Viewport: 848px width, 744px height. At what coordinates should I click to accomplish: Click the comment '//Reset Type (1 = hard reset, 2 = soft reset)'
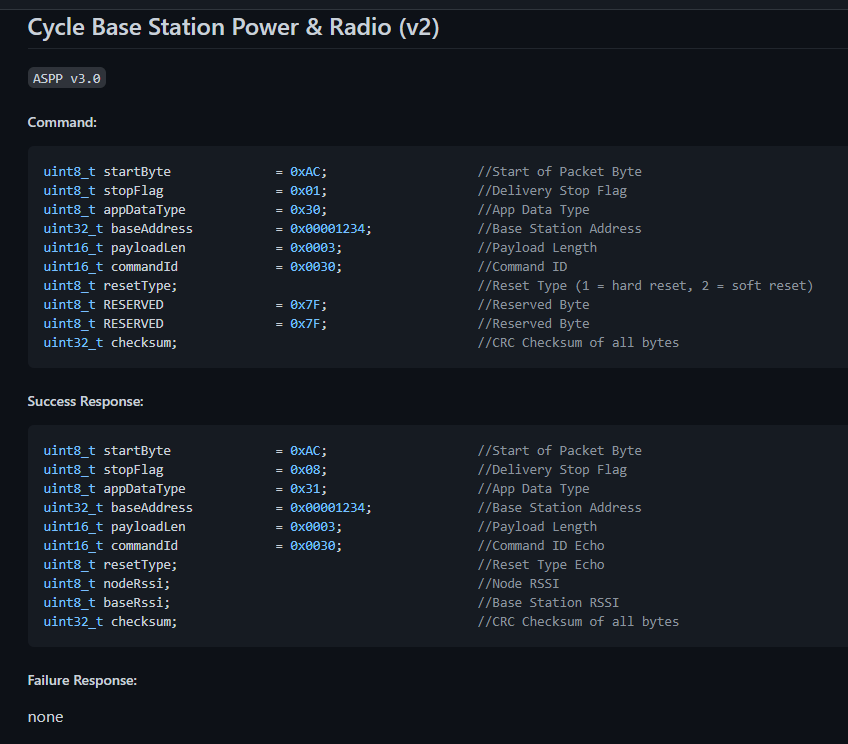pyautogui.click(x=645, y=286)
